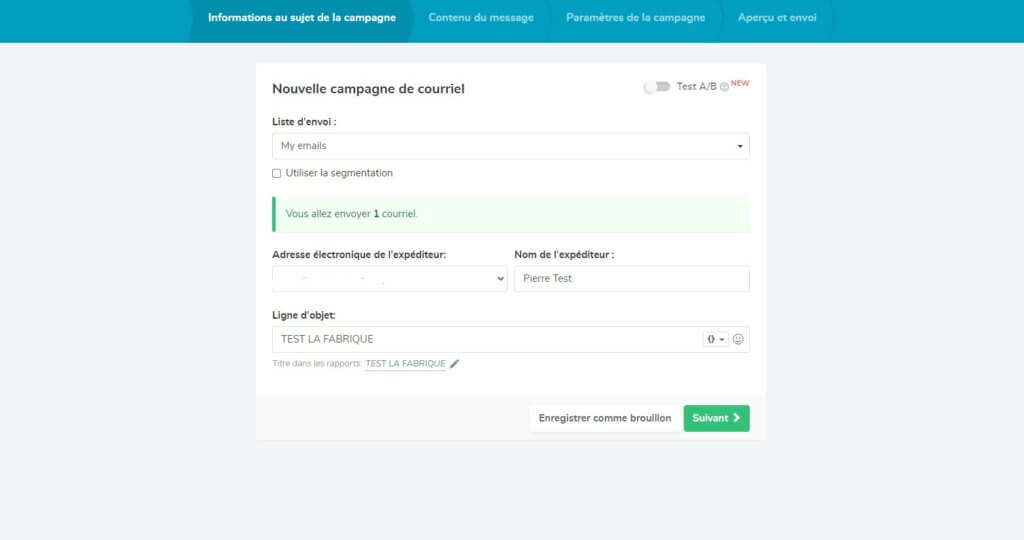Click 'Enregistrer comme brouillon' button

604,418
